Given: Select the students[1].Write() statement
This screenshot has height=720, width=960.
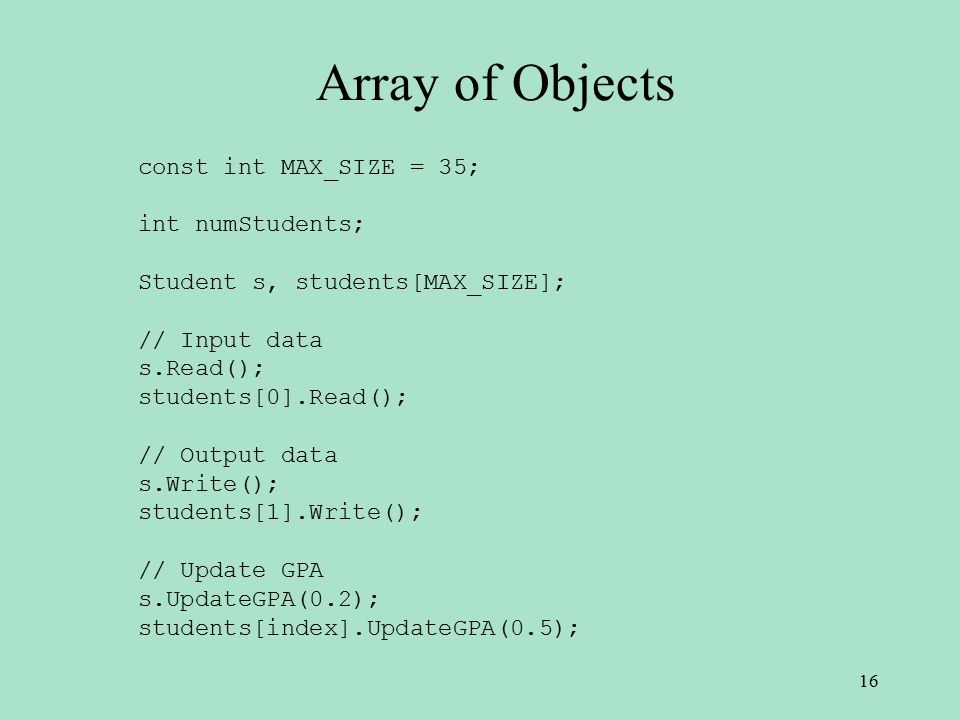Looking at the screenshot, I should coord(280,512).
